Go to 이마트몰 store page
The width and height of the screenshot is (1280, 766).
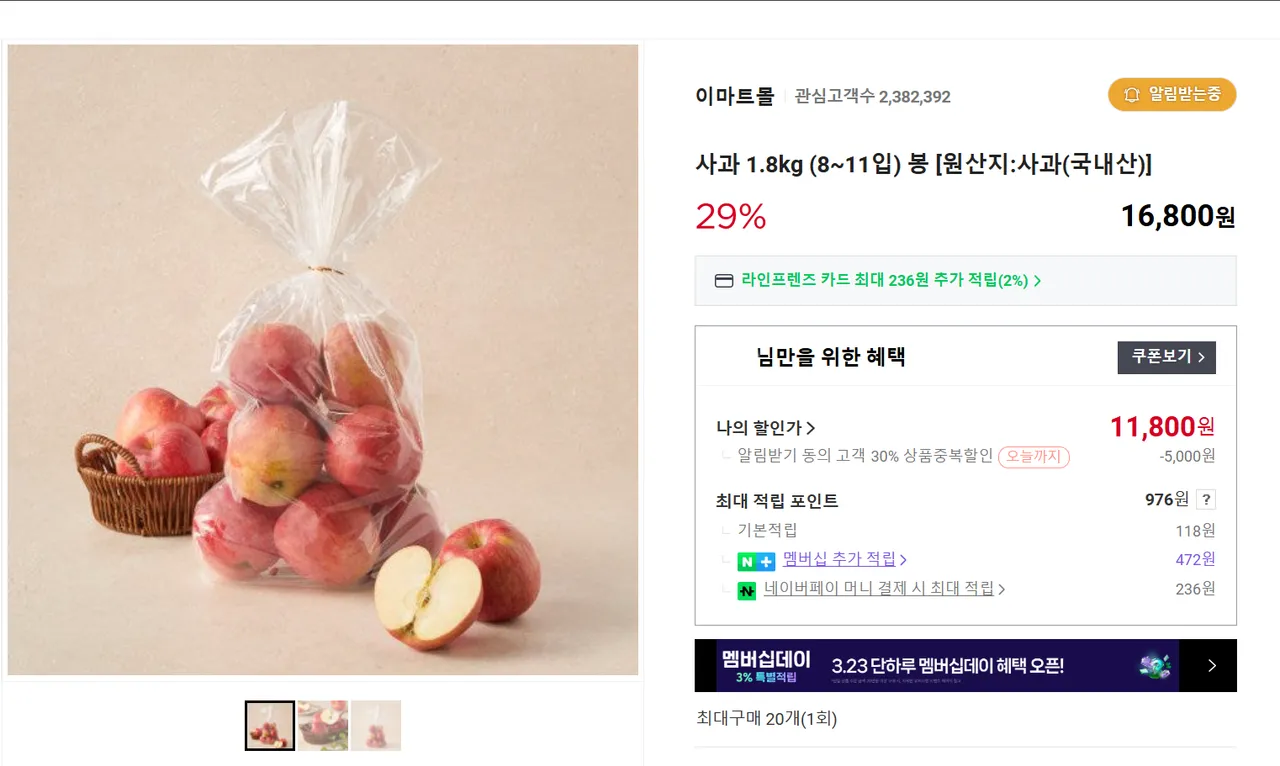point(735,96)
